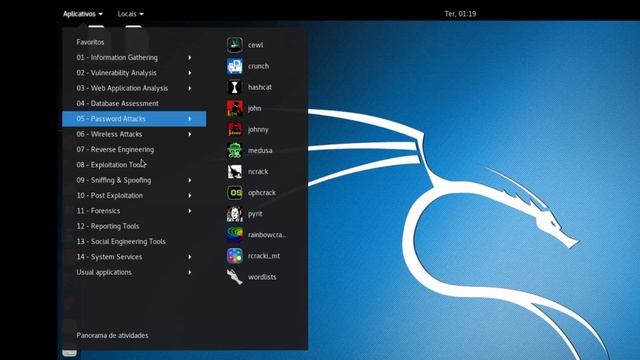Open the crunch tool icon

[x=235, y=66]
